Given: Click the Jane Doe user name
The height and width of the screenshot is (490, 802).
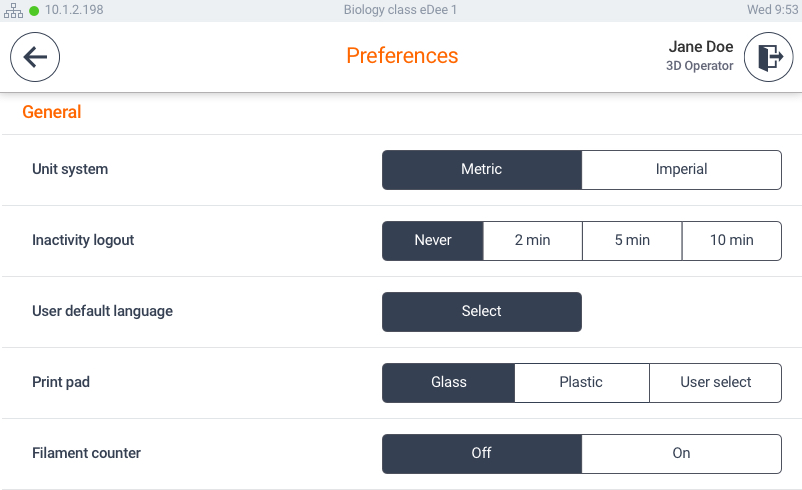Looking at the screenshot, I should 701,47.
